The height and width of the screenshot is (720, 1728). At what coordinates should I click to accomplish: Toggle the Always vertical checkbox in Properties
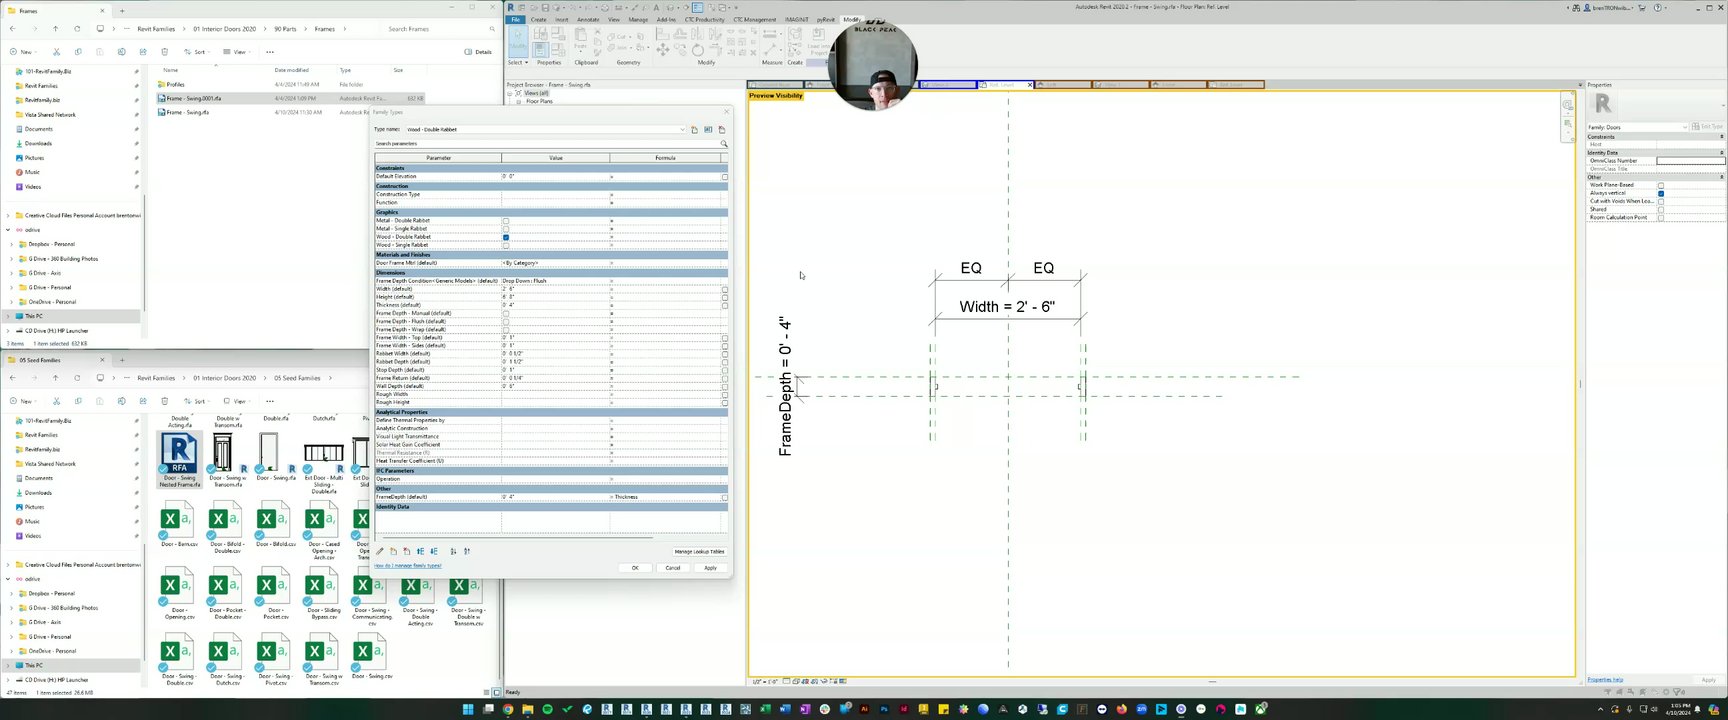click(x=1661, y=193)
